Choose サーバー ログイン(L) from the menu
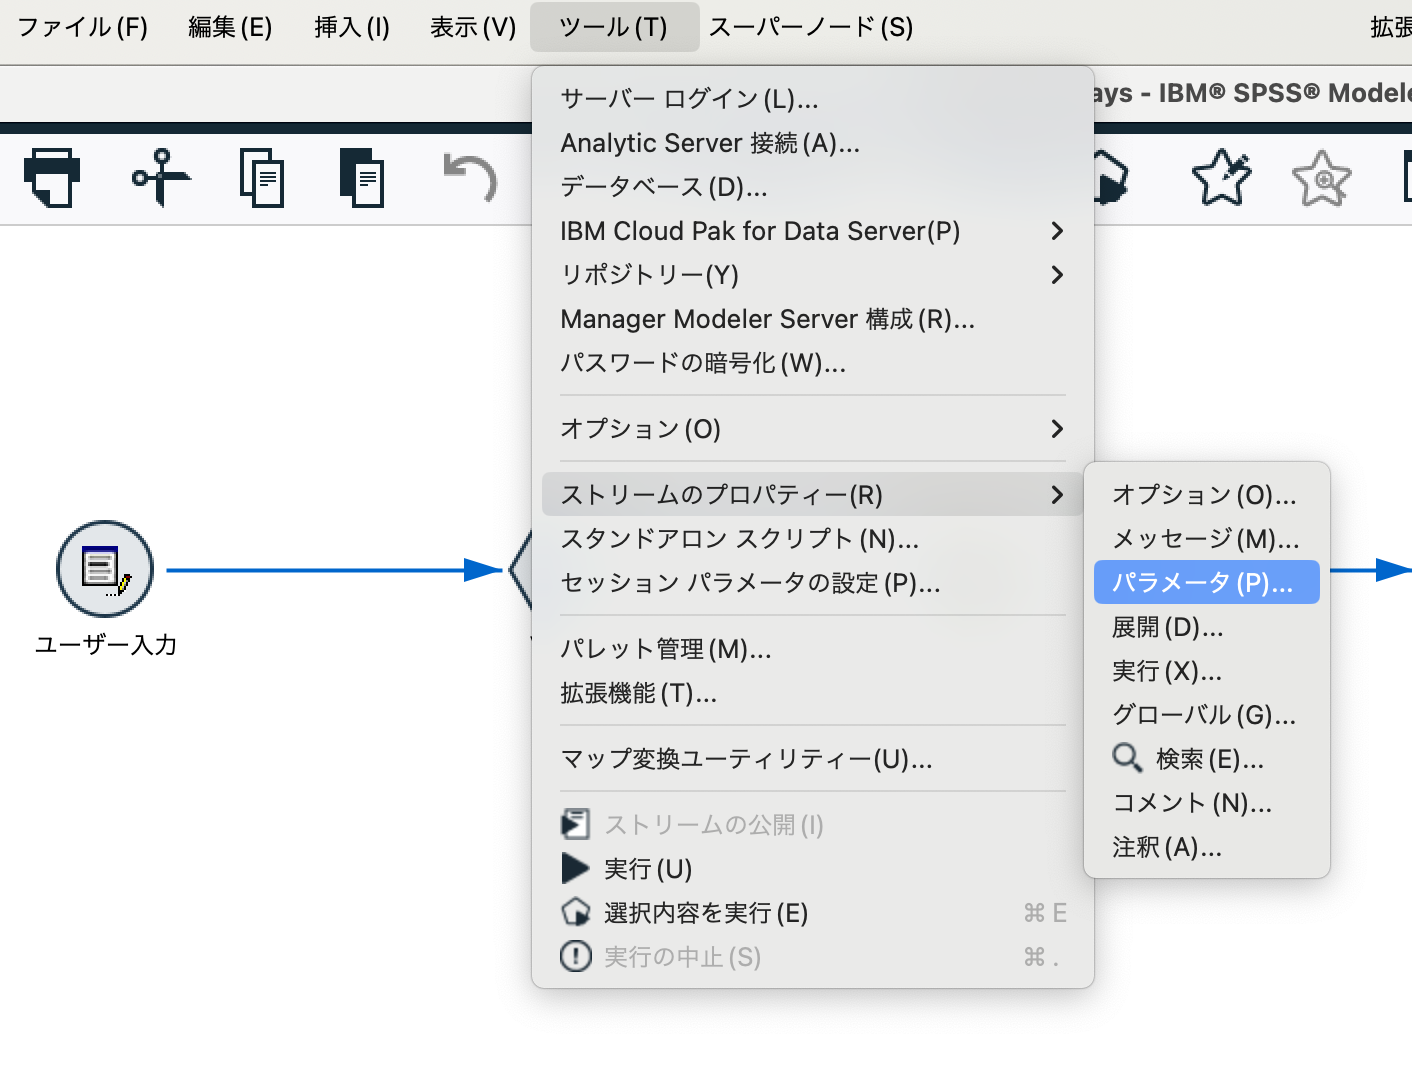 click(x=689, y=99)
